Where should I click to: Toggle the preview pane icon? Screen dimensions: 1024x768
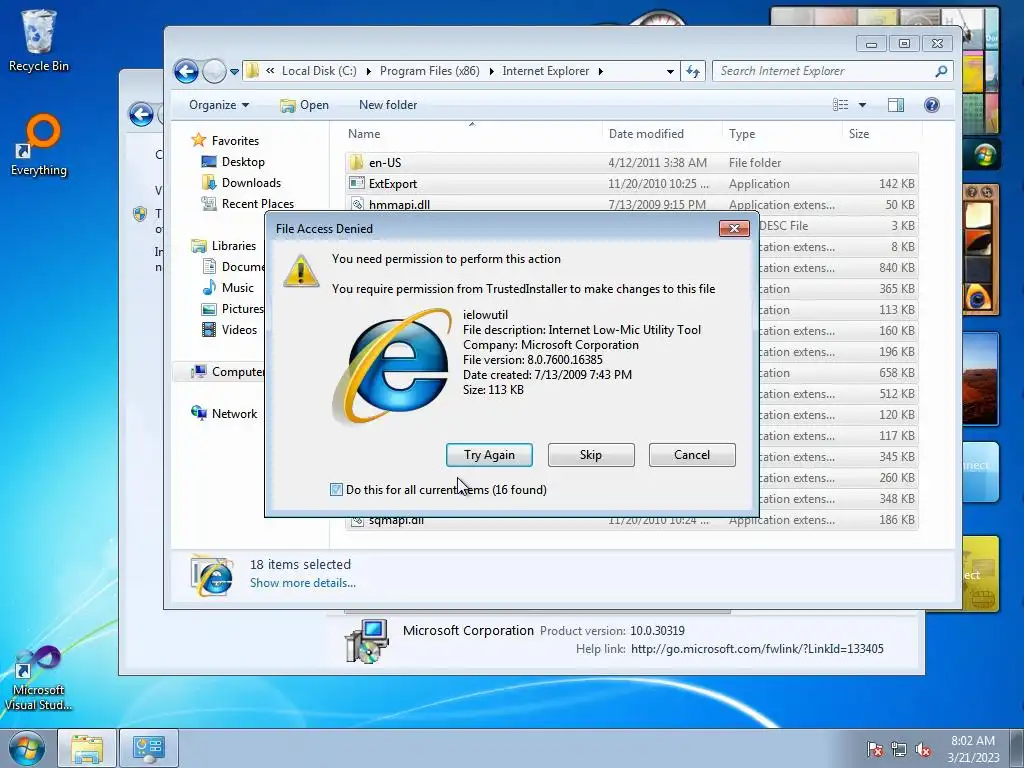tap(896, 104)
